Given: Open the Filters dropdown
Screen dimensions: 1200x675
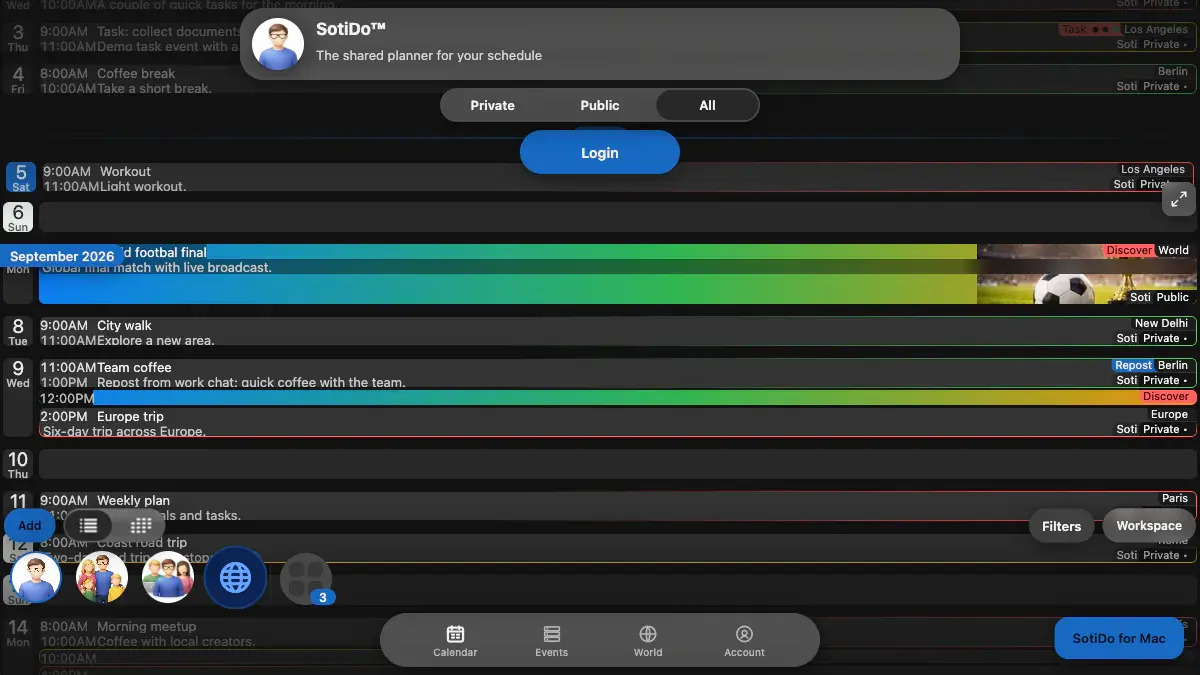Looking at the screenshot, I should 1061,526.
